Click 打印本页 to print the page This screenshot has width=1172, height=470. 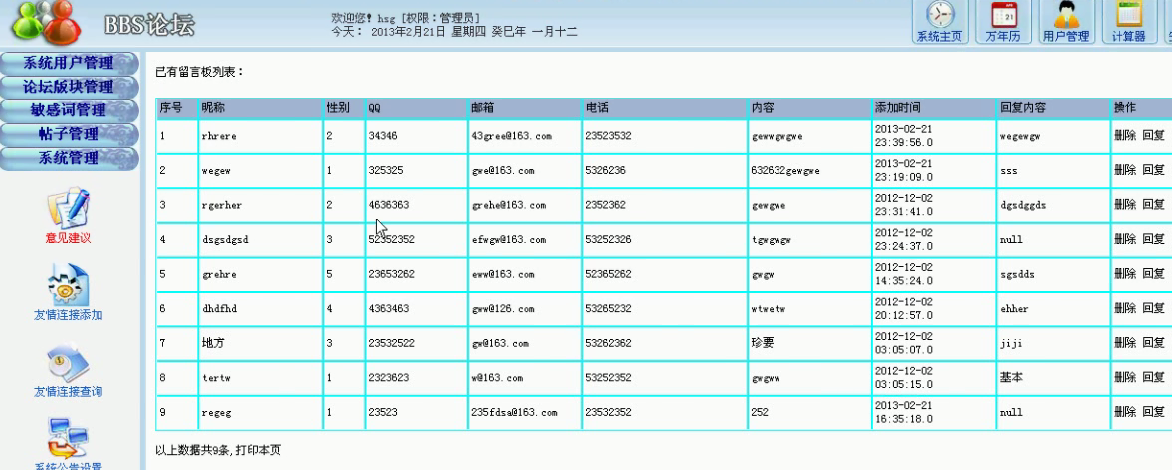[258, 451]
